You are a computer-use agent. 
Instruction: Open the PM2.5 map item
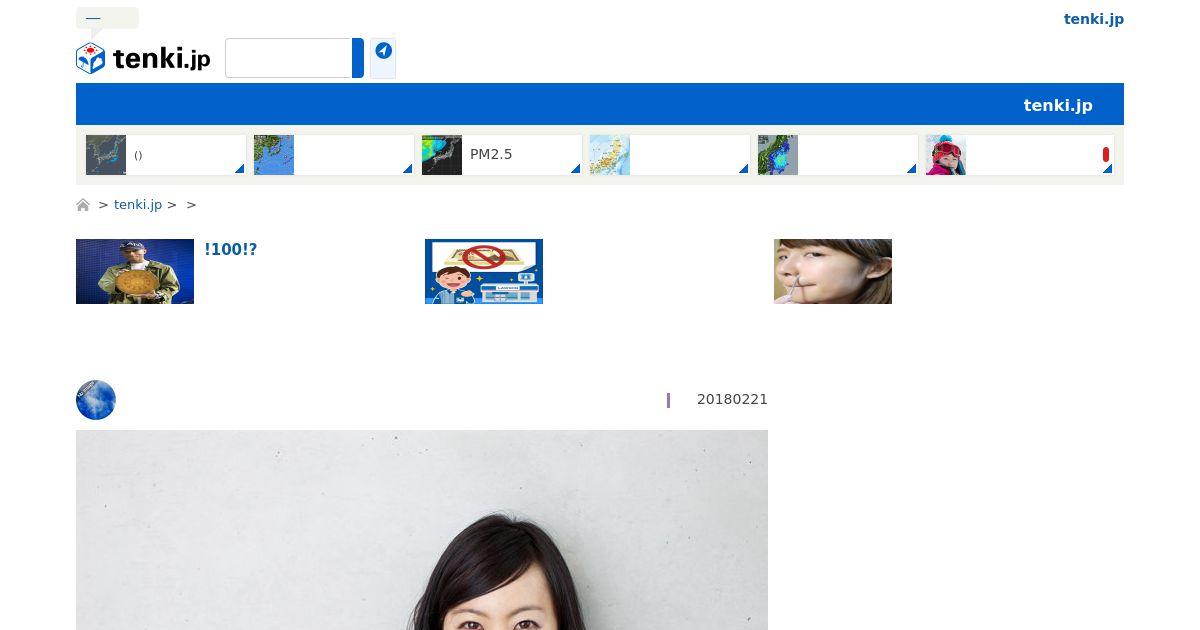tap(502, 155)
